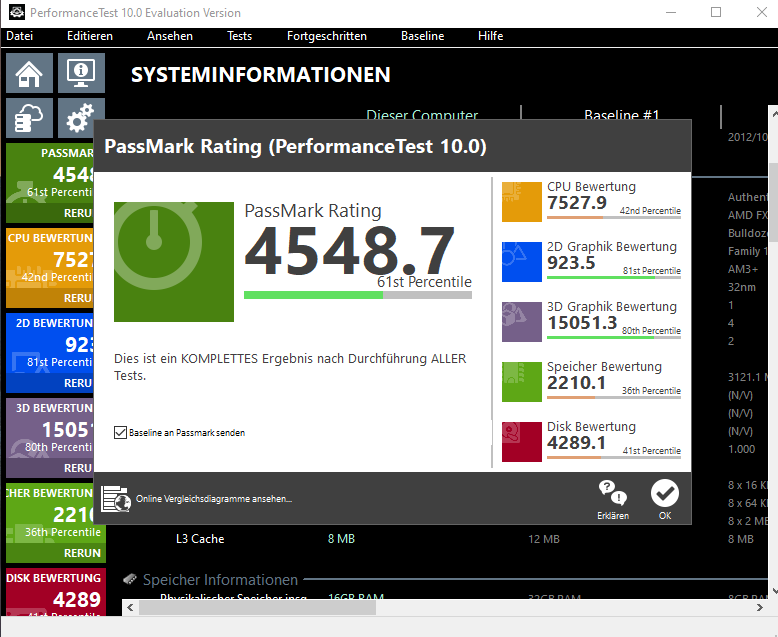Select the Baseline #1 column header
778x637 pixels.
[622, 115]
